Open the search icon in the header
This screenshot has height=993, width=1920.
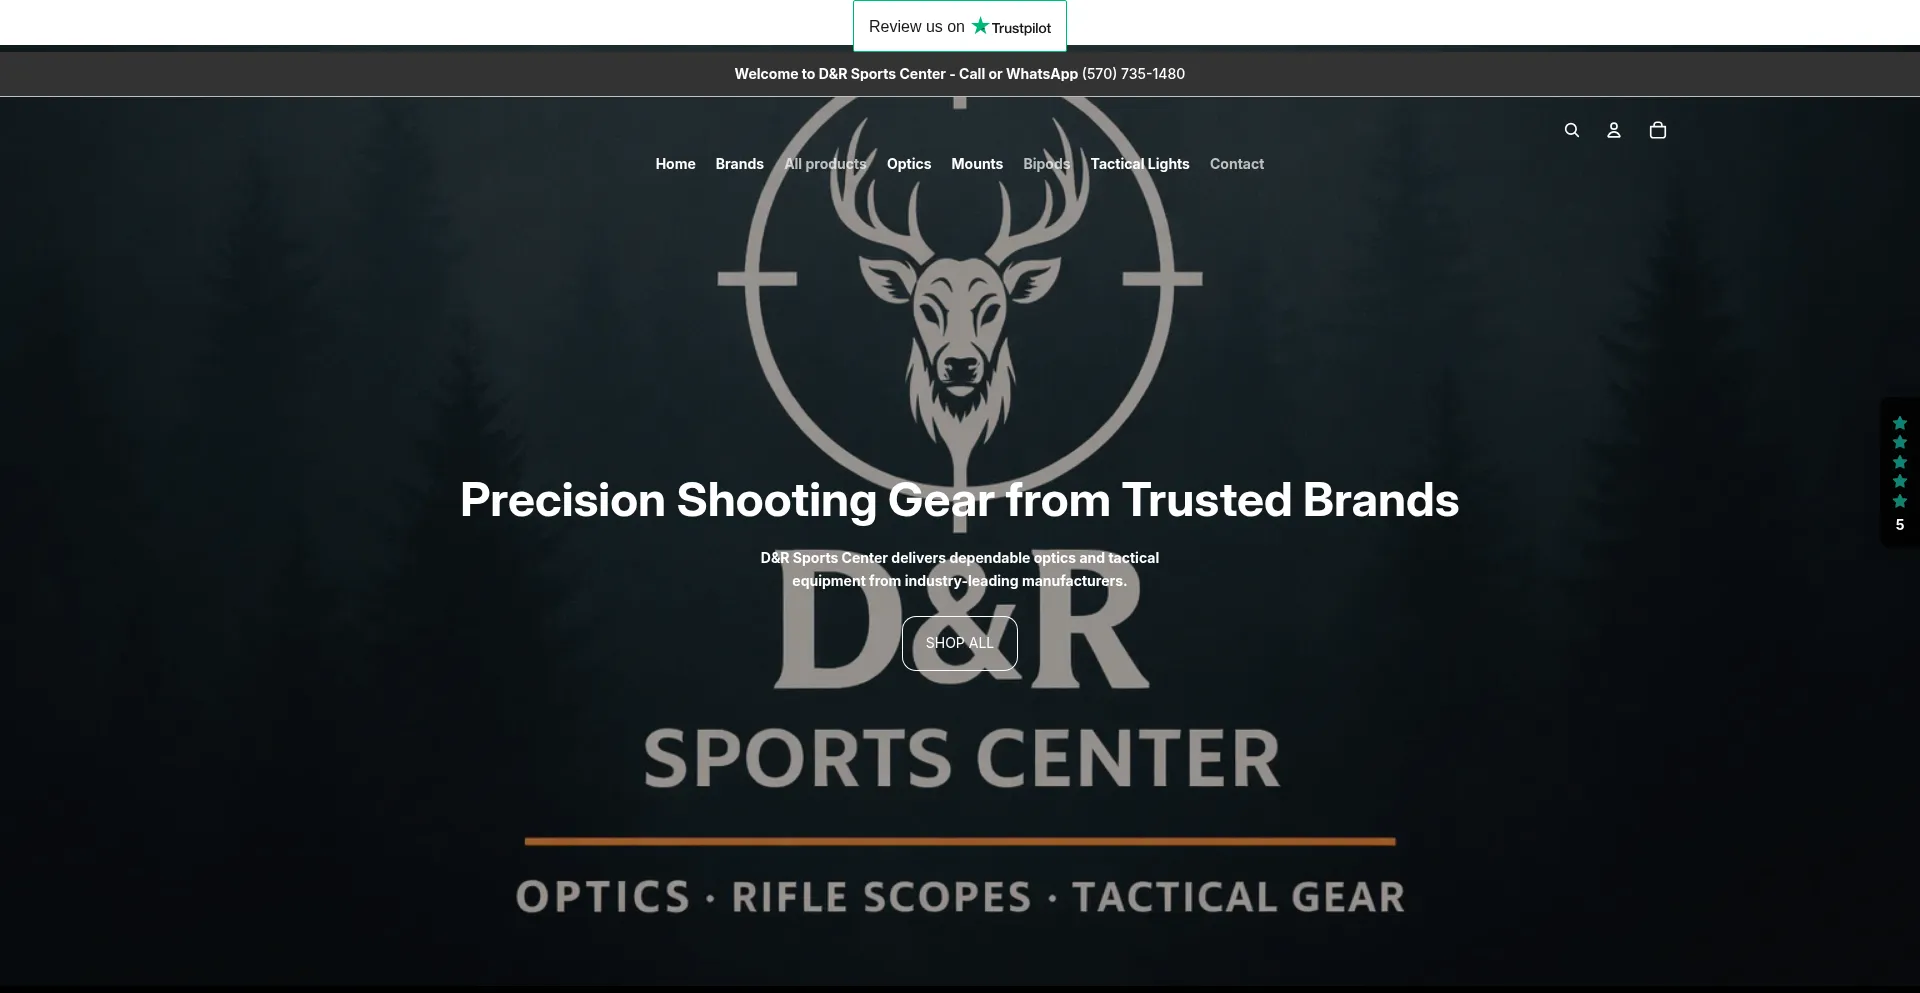tap(1571, 130)
